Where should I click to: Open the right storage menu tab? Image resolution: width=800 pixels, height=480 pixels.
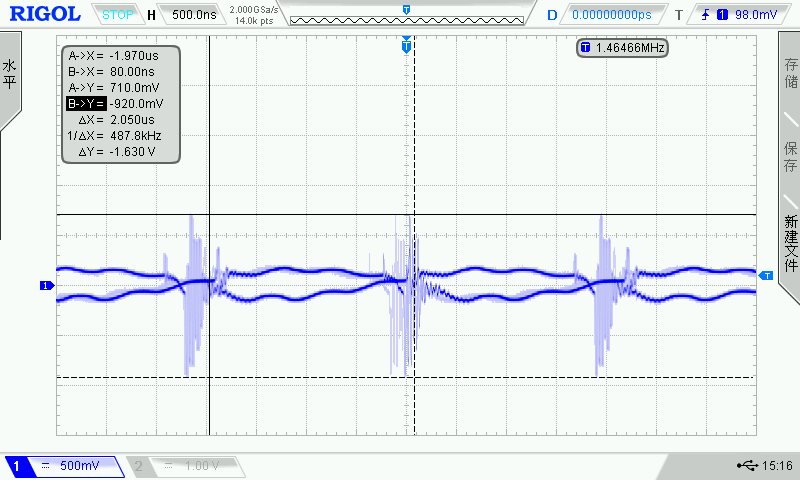[x=790, y=73]
